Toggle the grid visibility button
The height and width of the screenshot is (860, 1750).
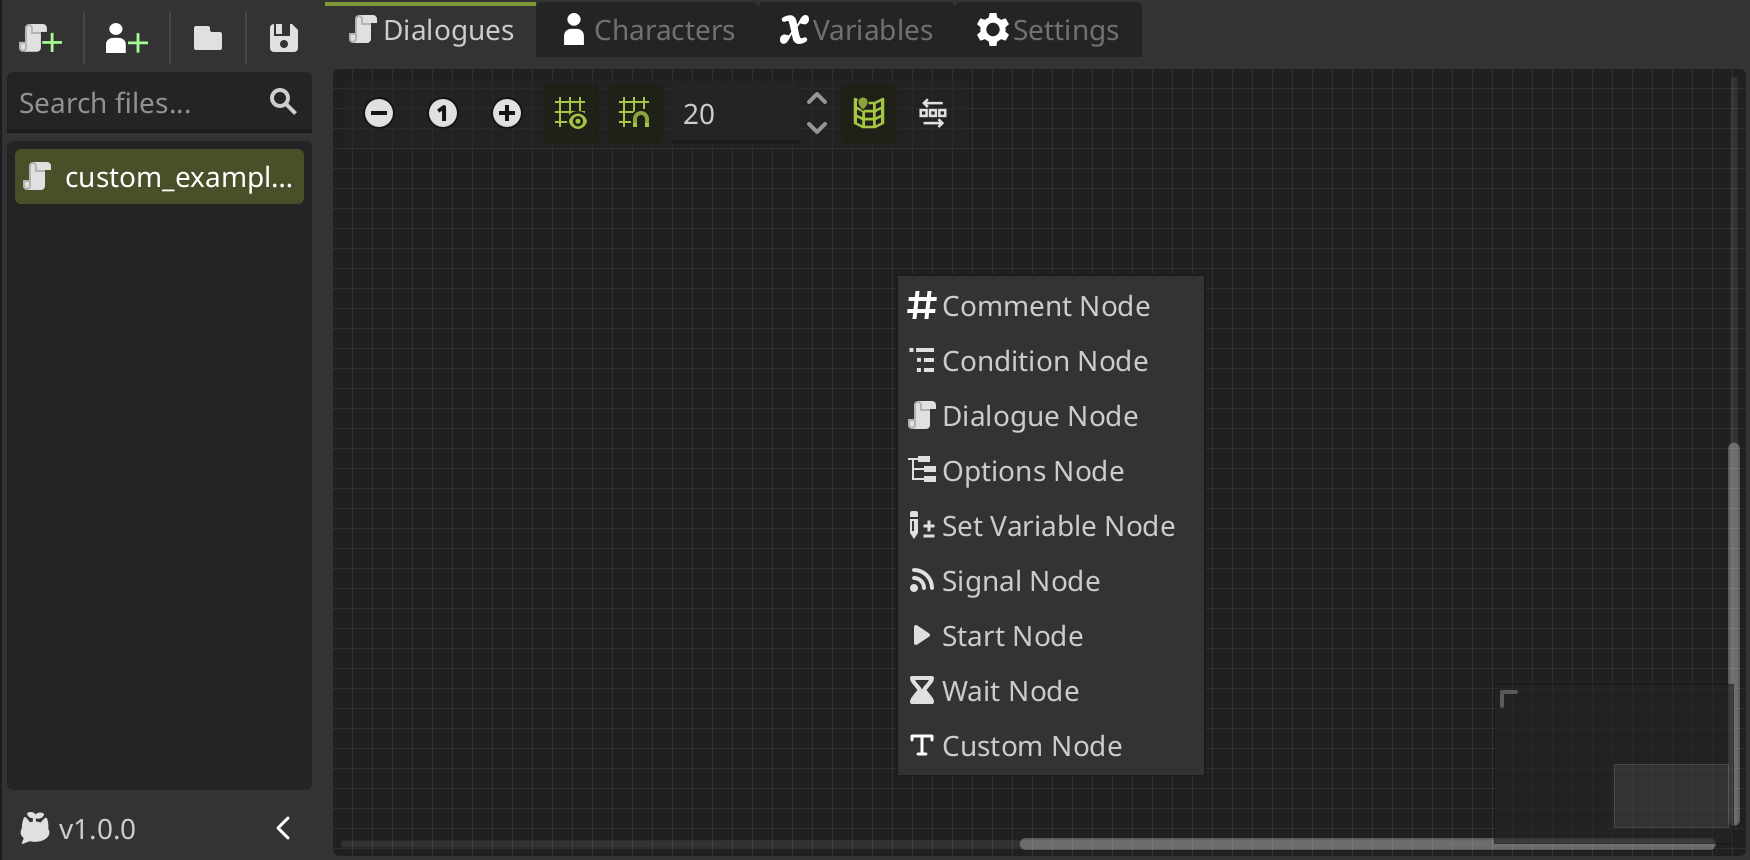(571, 113)
